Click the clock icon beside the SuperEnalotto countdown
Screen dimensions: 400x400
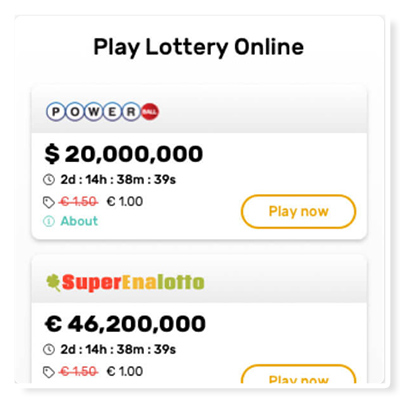[49, 350]
